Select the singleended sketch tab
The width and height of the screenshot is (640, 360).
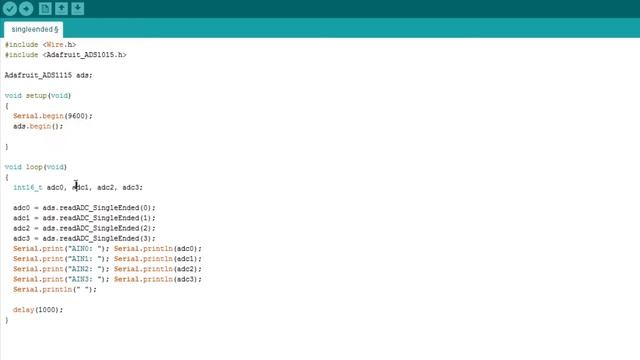coord(34,29)
